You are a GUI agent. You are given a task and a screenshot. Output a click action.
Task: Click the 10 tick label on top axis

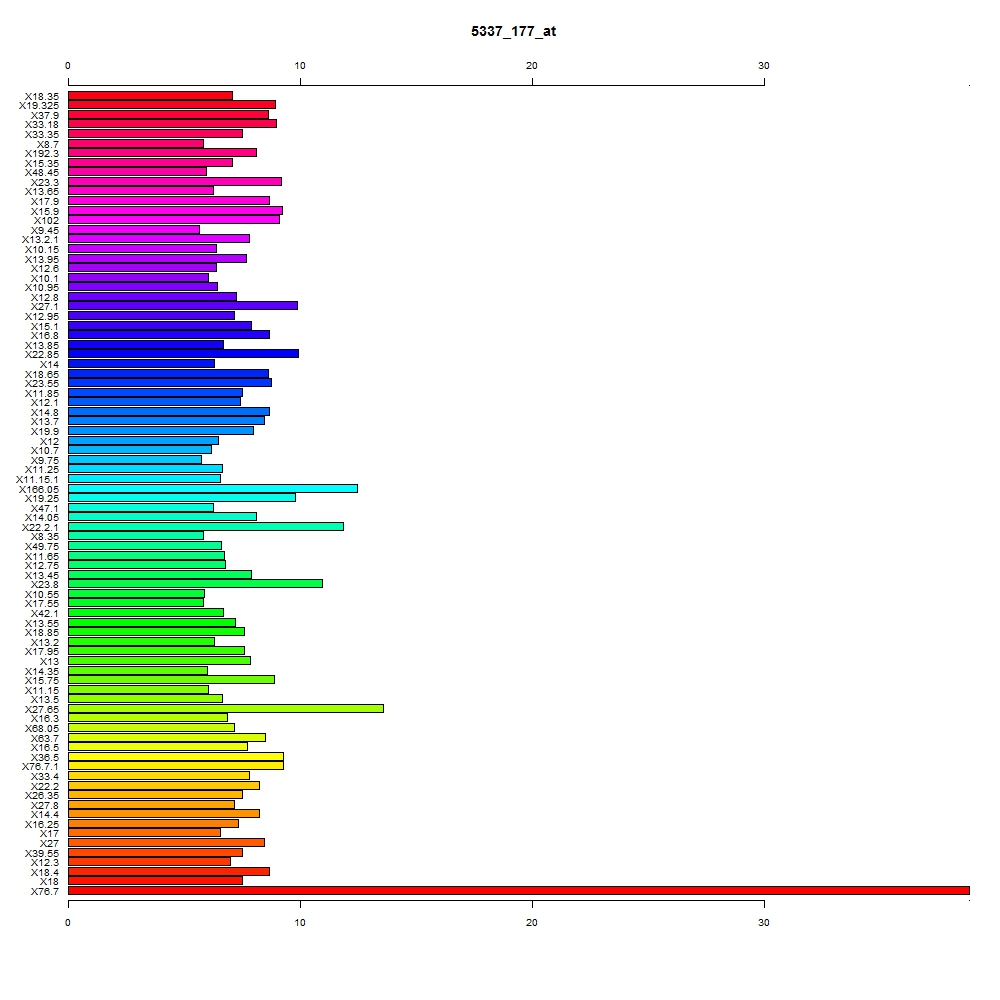[300, 65]
